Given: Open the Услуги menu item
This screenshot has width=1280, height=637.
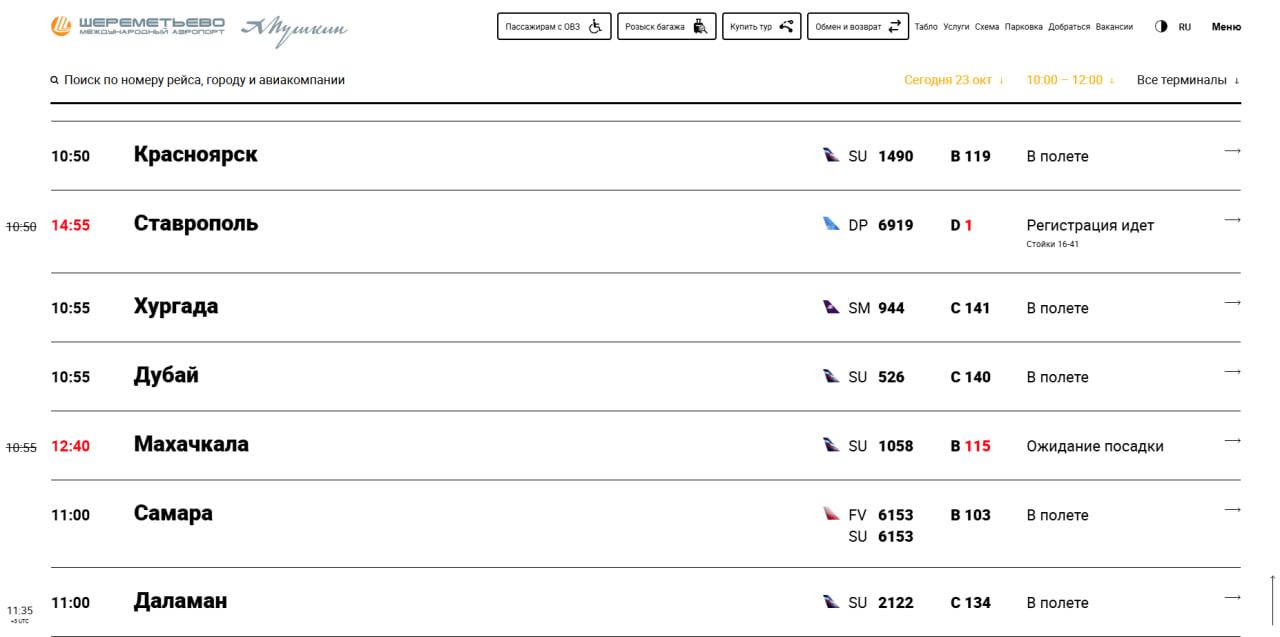Looking at the screenshot, I should point(956,27).
